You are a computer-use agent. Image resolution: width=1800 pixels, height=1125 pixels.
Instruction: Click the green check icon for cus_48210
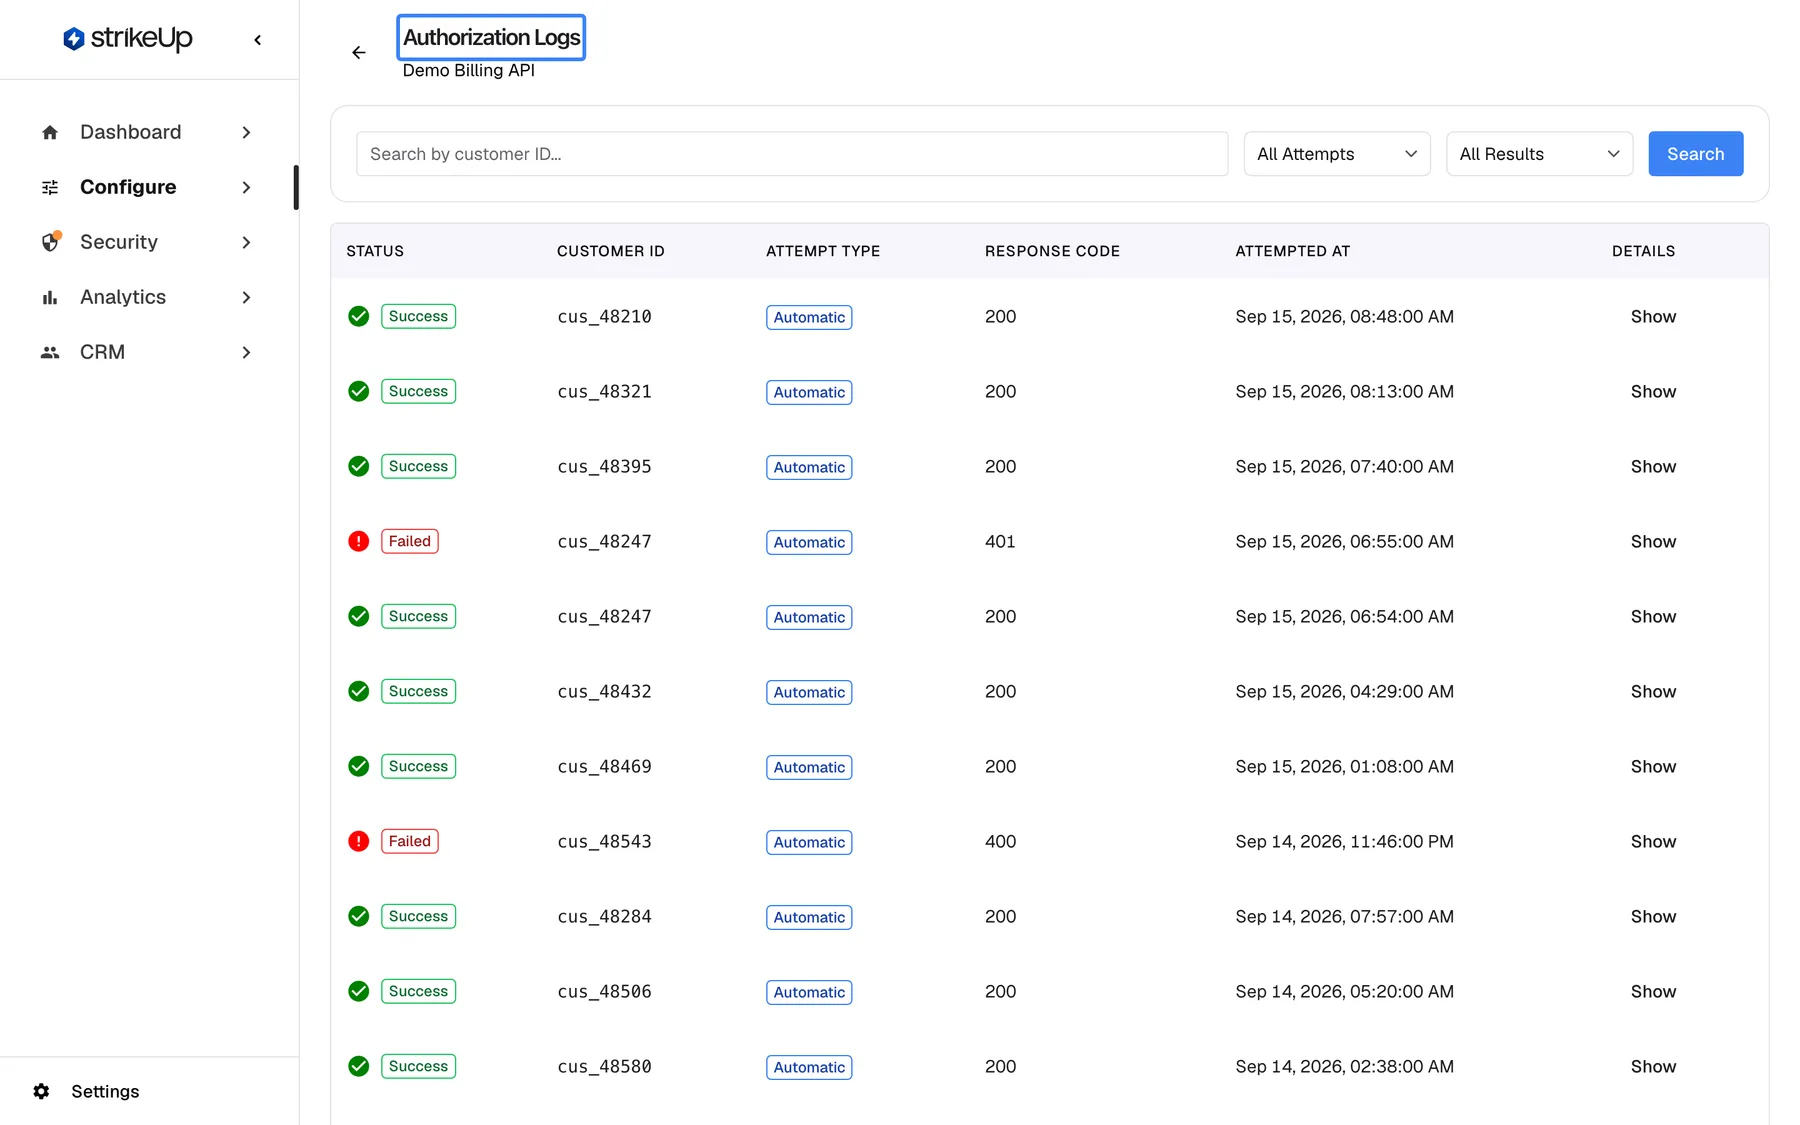(359, 316)
